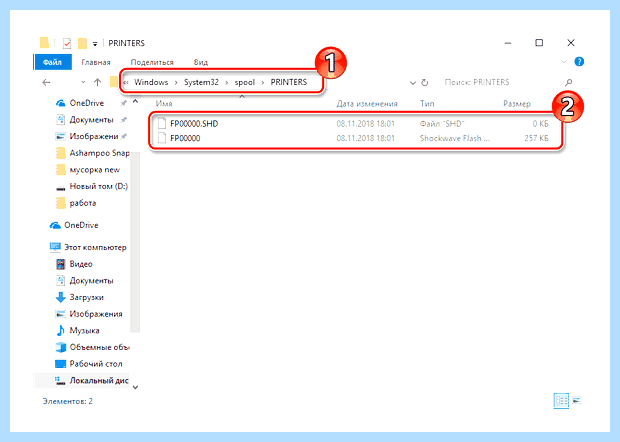Click navigation pane scroll up arrow
The height and width of the screenshot is (442, 620).
click(x=135, y=102)
